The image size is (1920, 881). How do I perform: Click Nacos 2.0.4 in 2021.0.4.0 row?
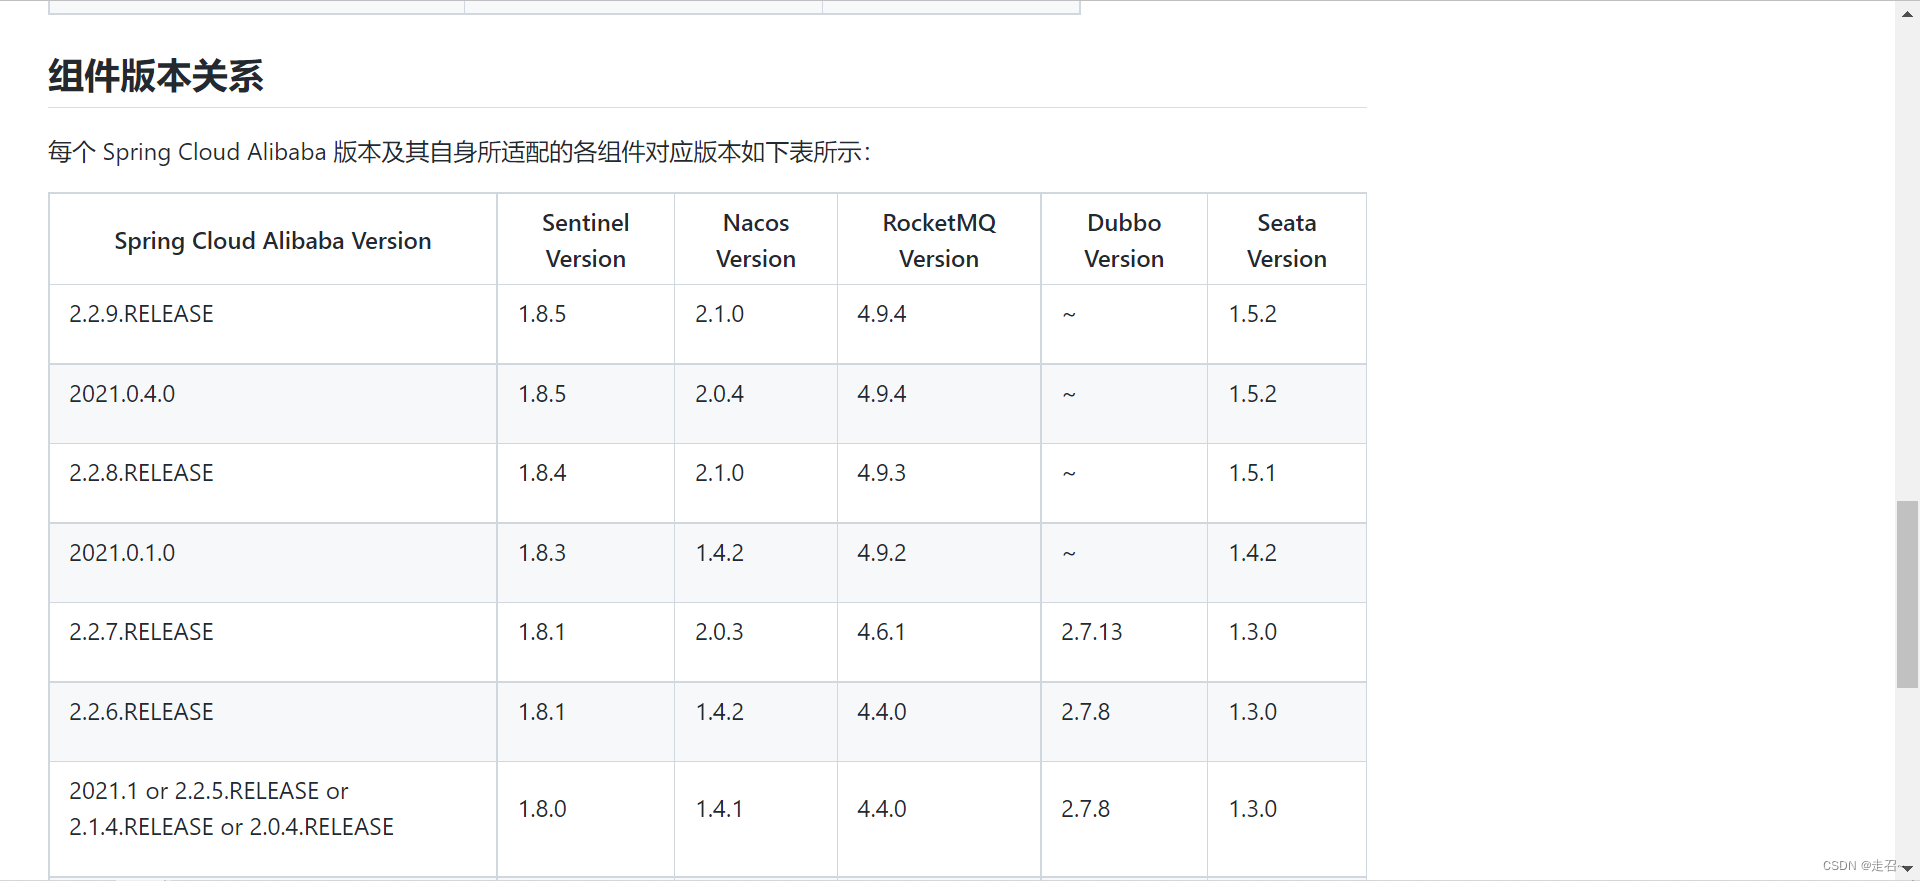pyautogui.click(x=719, y=394)
